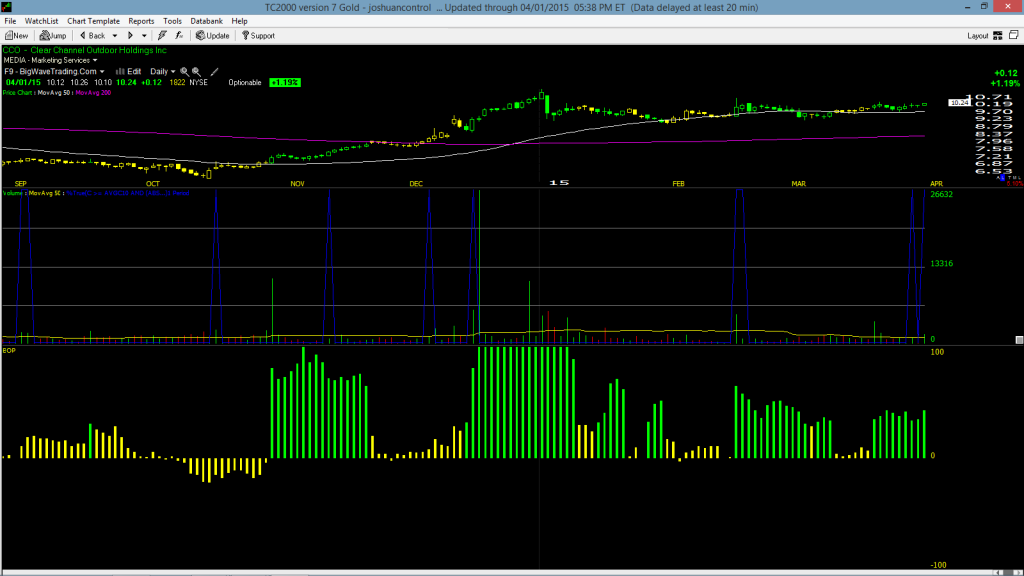Click the NYSE exchange label

tap(199, 83)
